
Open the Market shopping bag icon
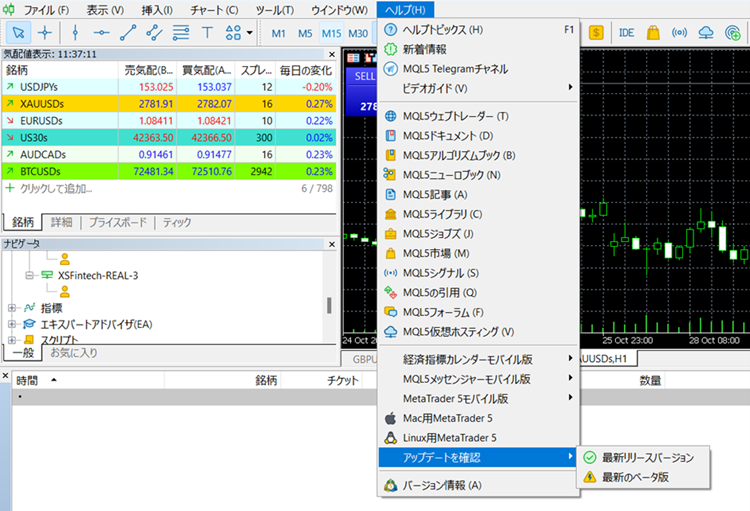point(653,33)
